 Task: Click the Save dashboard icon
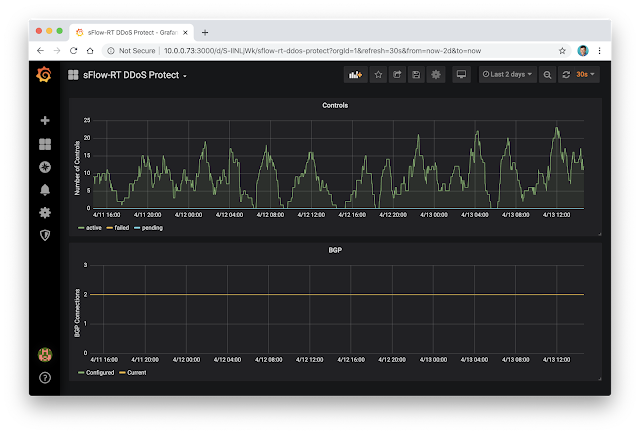(x=416, y=75)
